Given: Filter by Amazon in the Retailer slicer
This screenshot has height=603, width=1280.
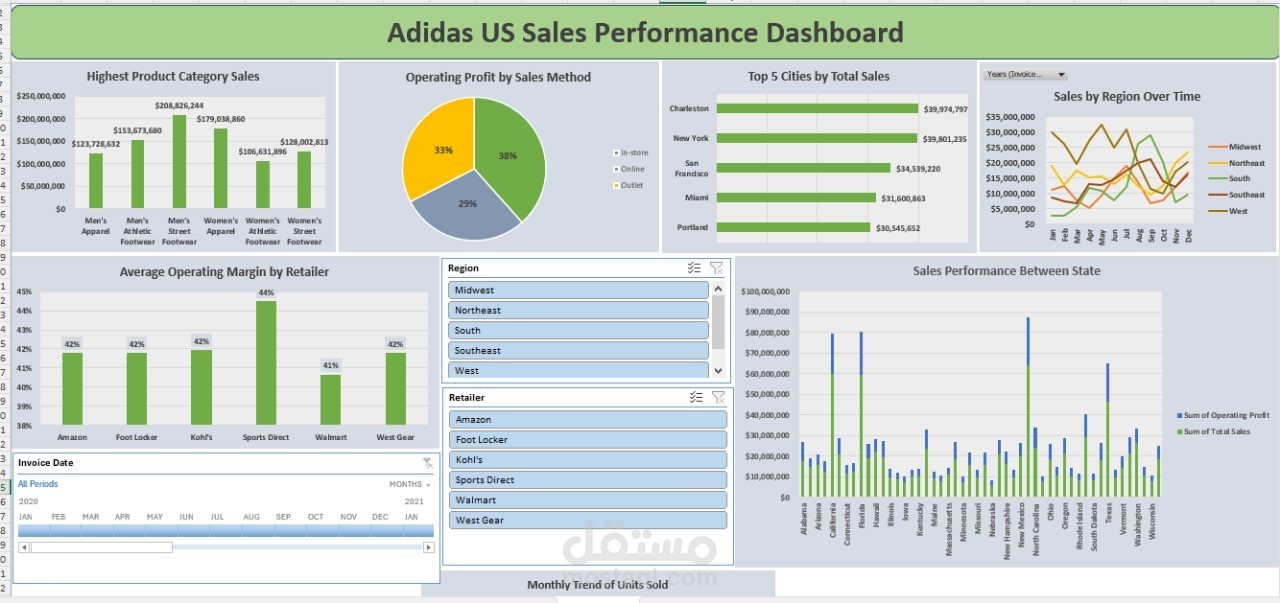Looking at the screenshot, I should [x=588, y=420].
